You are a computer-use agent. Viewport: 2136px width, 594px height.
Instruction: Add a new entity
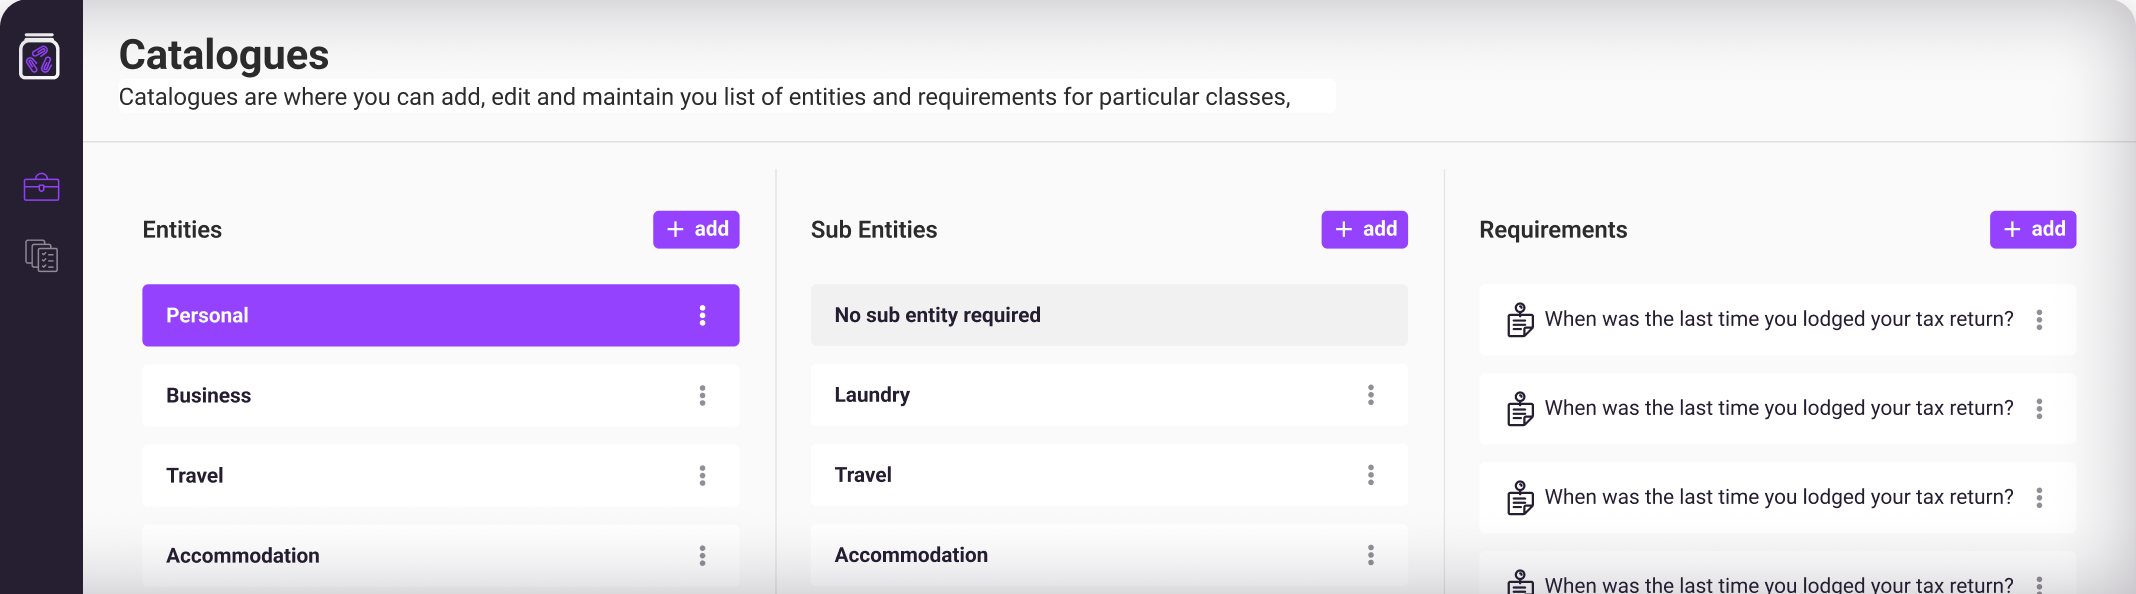(x=696, y=229)
